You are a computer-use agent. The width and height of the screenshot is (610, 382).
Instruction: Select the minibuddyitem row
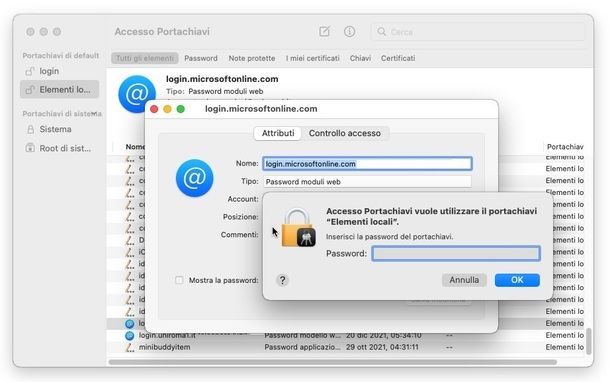pos(346,347)
